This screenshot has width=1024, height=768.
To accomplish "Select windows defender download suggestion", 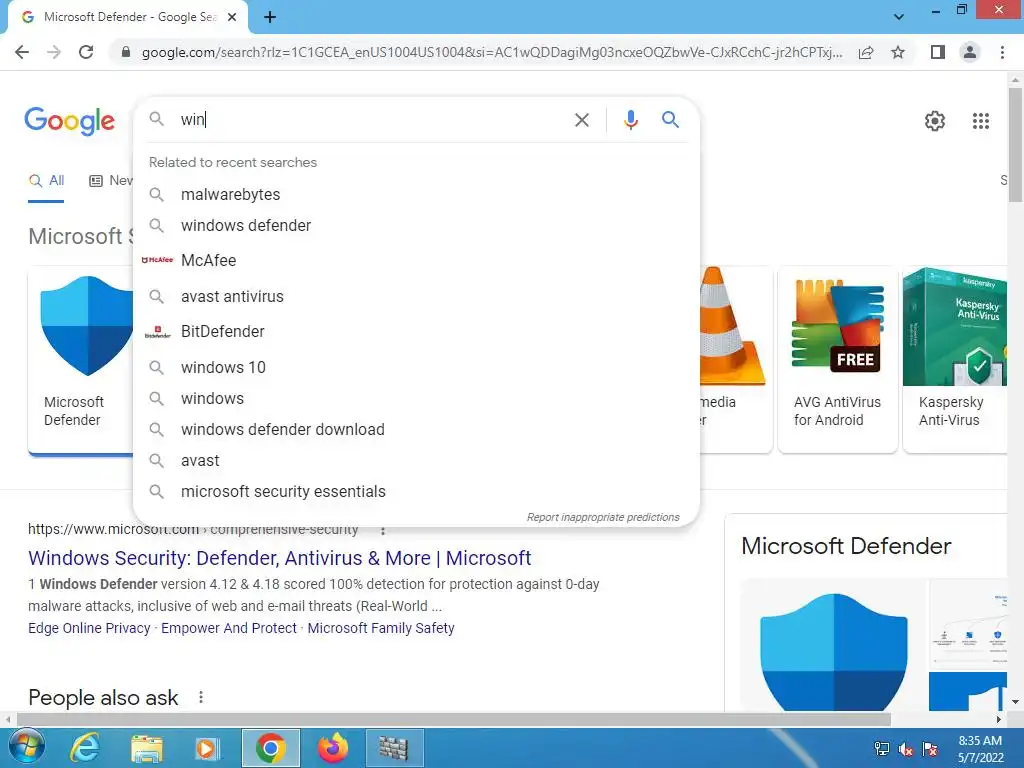I will pos(416,430).
